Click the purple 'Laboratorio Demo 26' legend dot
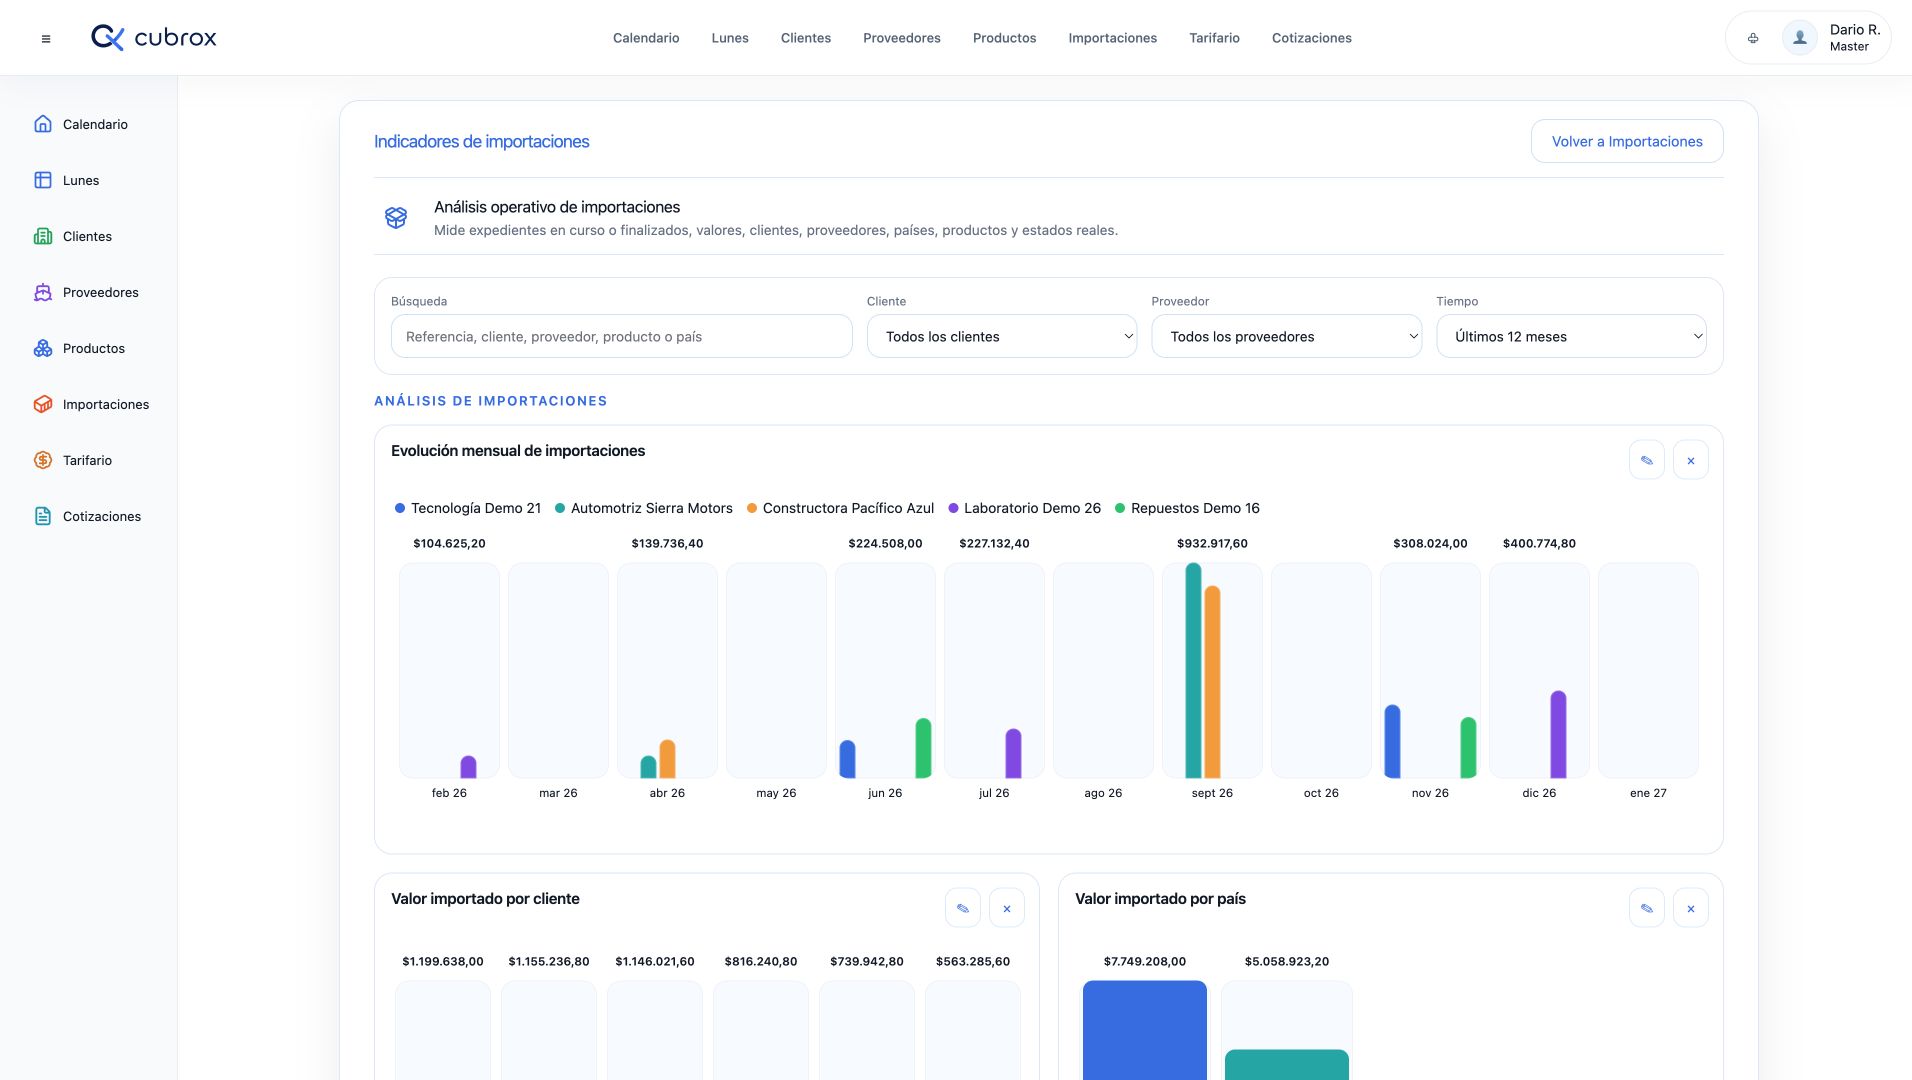The width and height of the screenshot is (1912, 1080). (x=953, y=508)
